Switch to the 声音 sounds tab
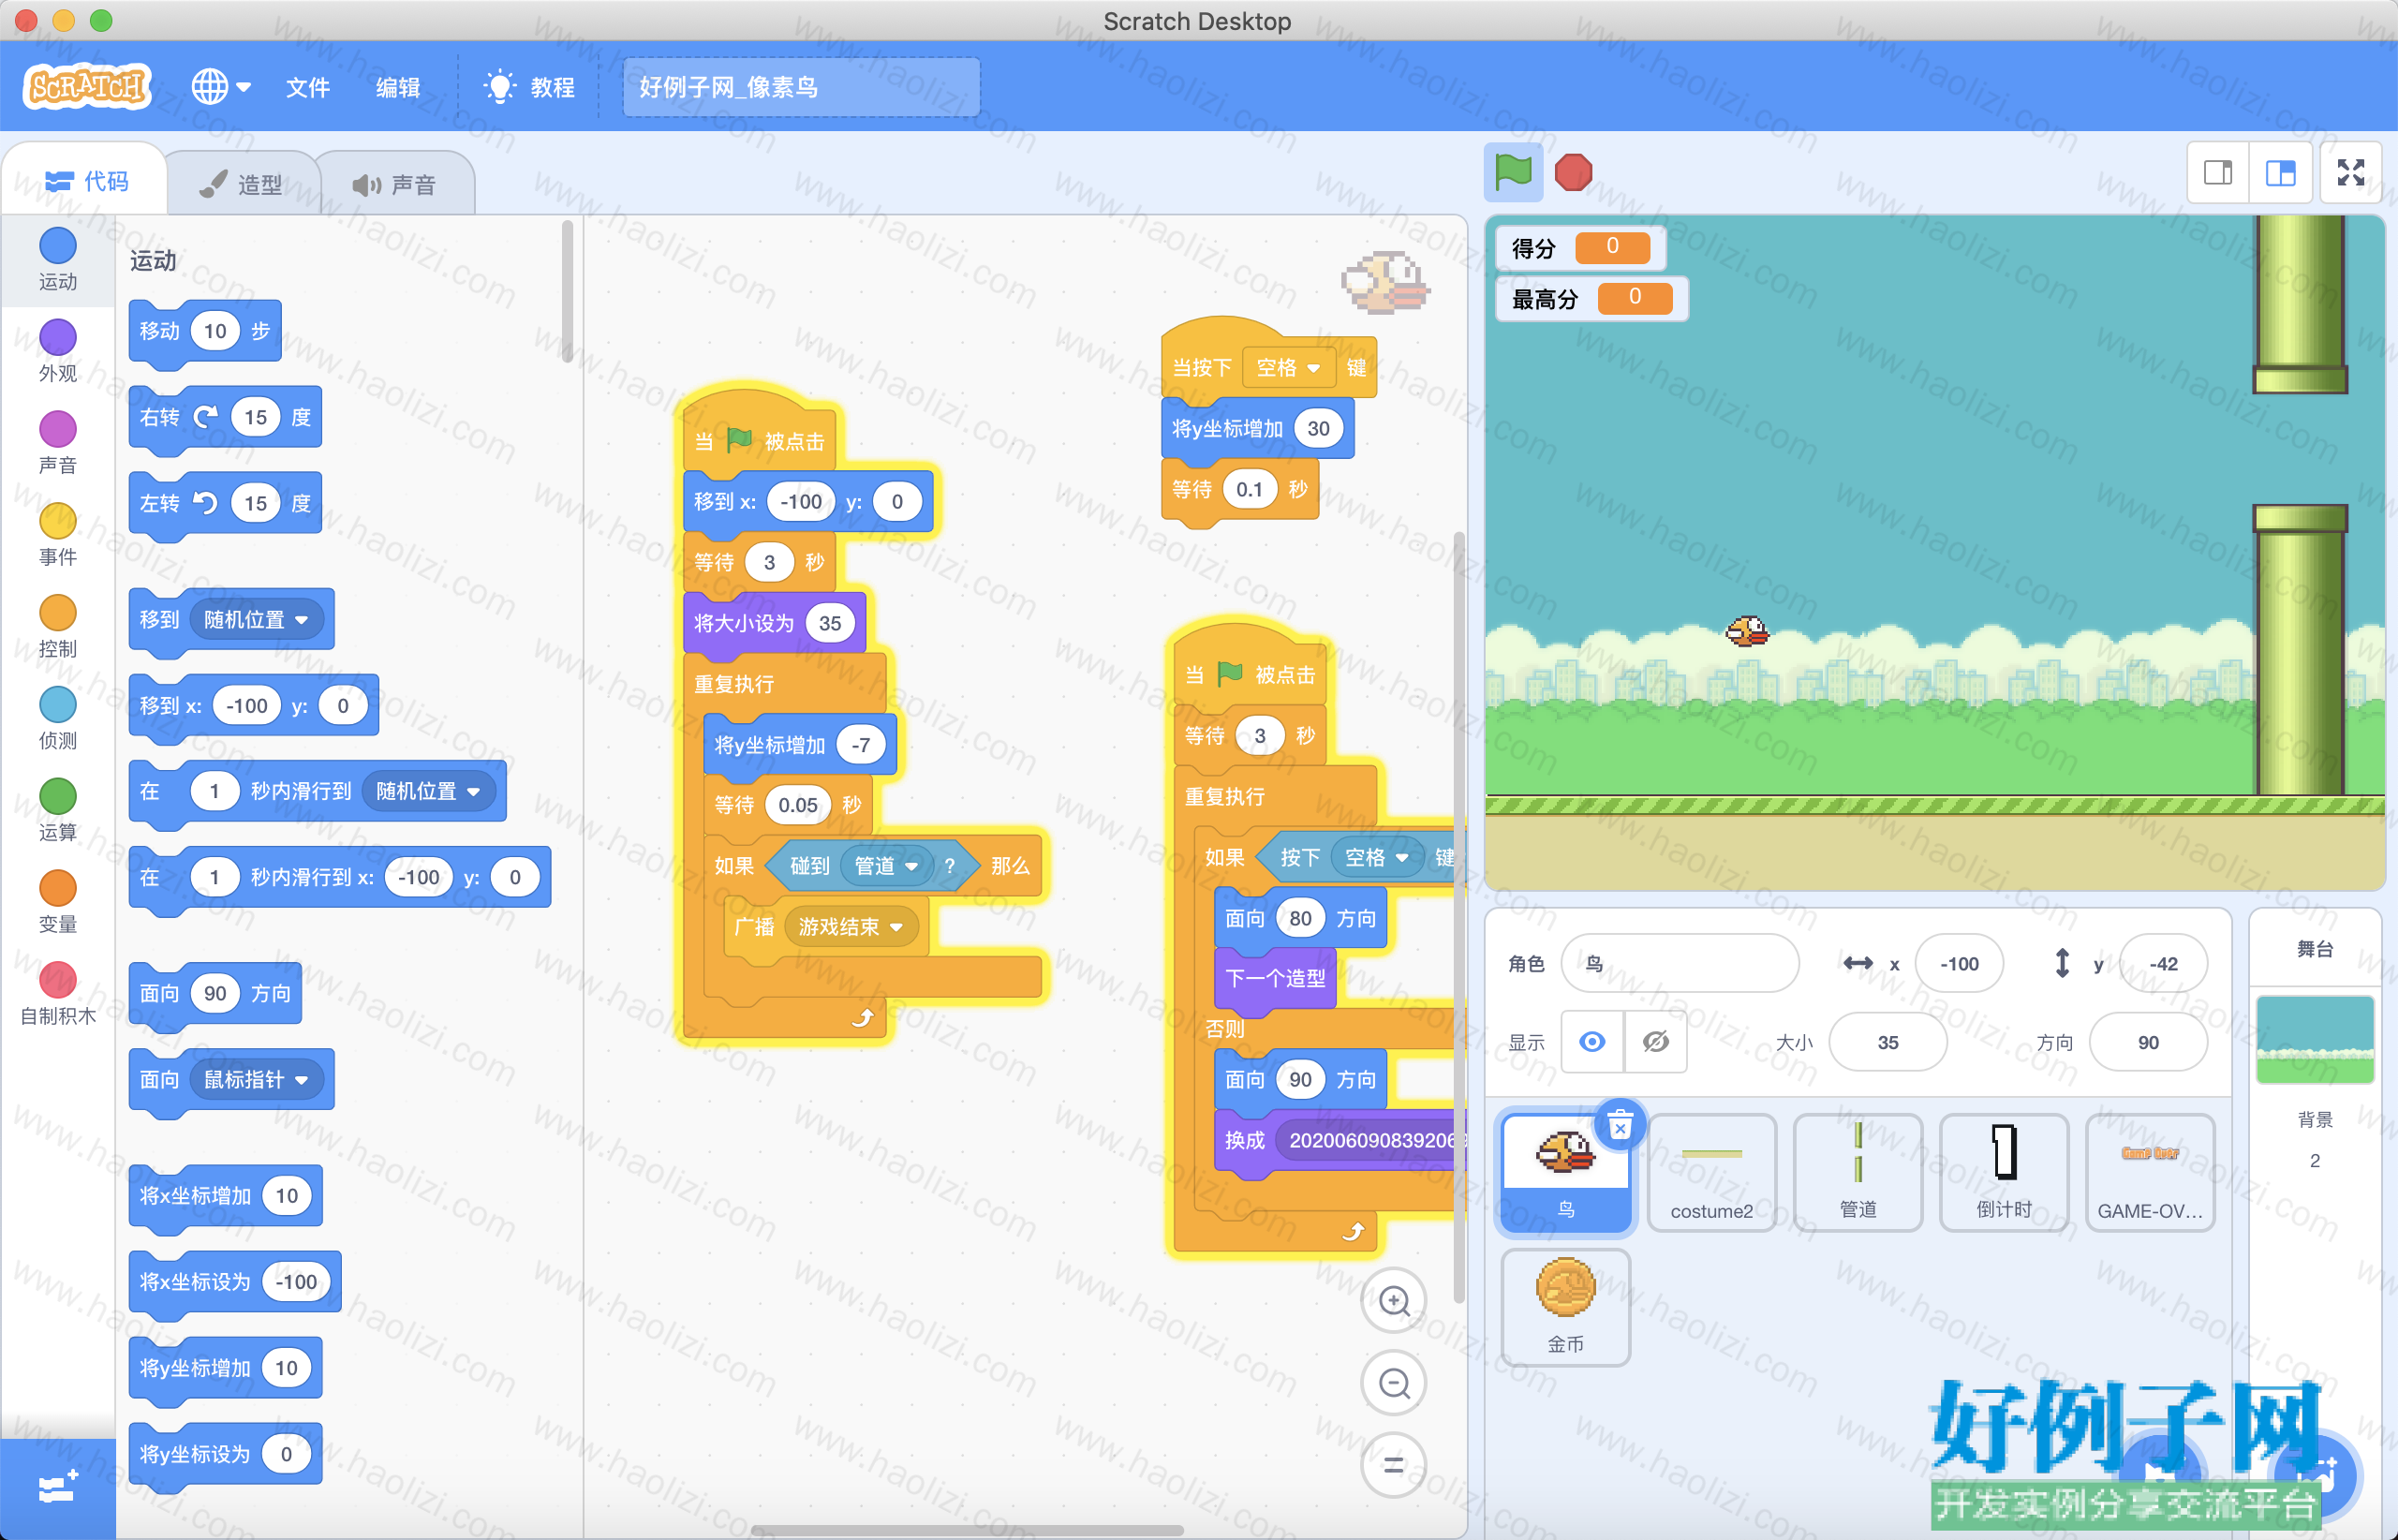Image resolution: width=2398 pixels, height=1540 pixels. pyautogui.click(x=394, y=184)
